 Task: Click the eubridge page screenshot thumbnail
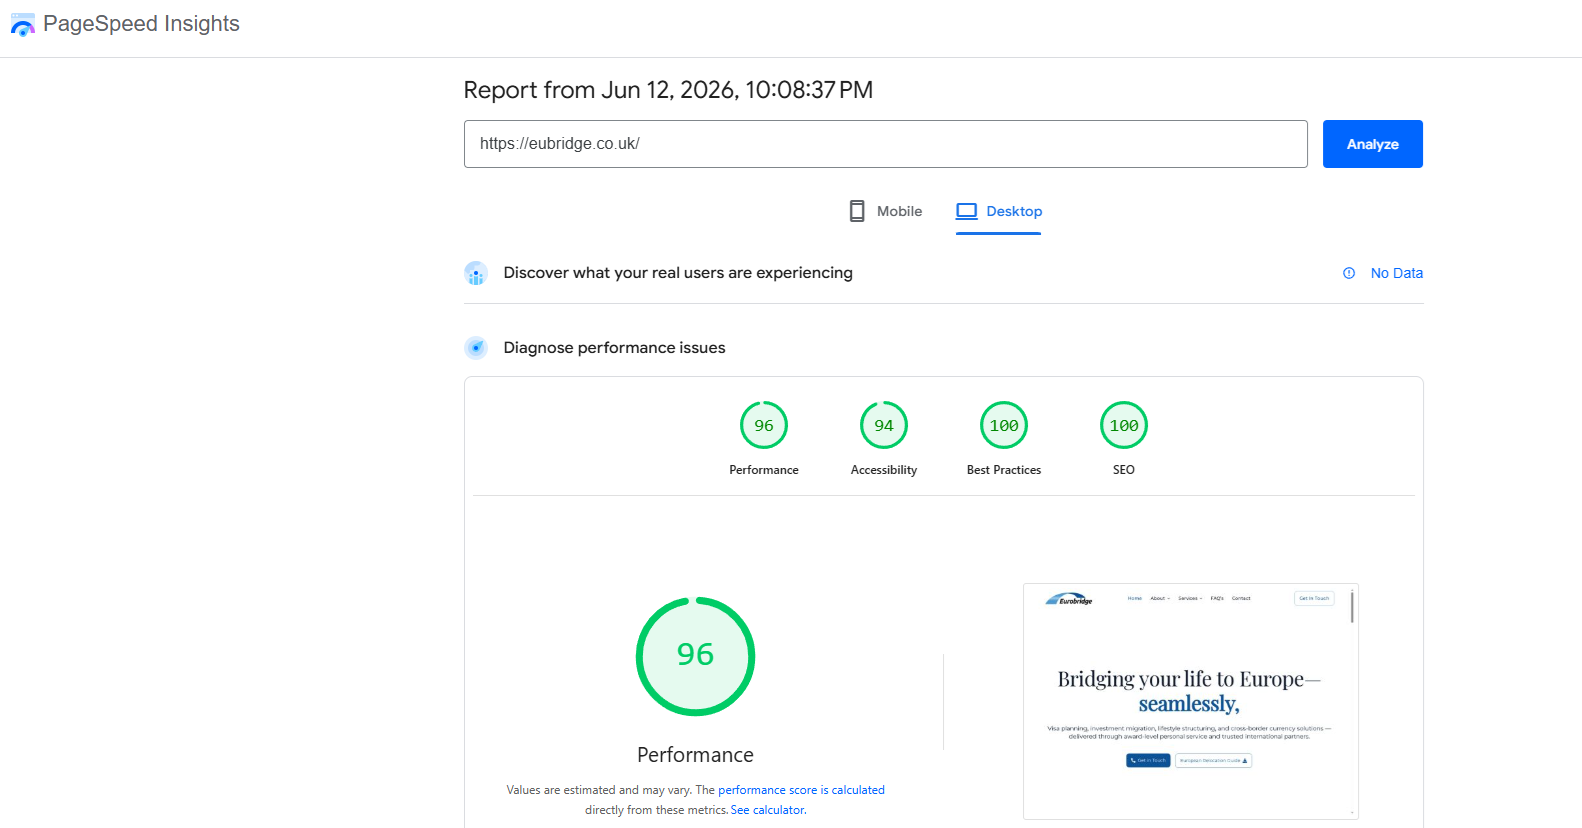click(1191, 701)
